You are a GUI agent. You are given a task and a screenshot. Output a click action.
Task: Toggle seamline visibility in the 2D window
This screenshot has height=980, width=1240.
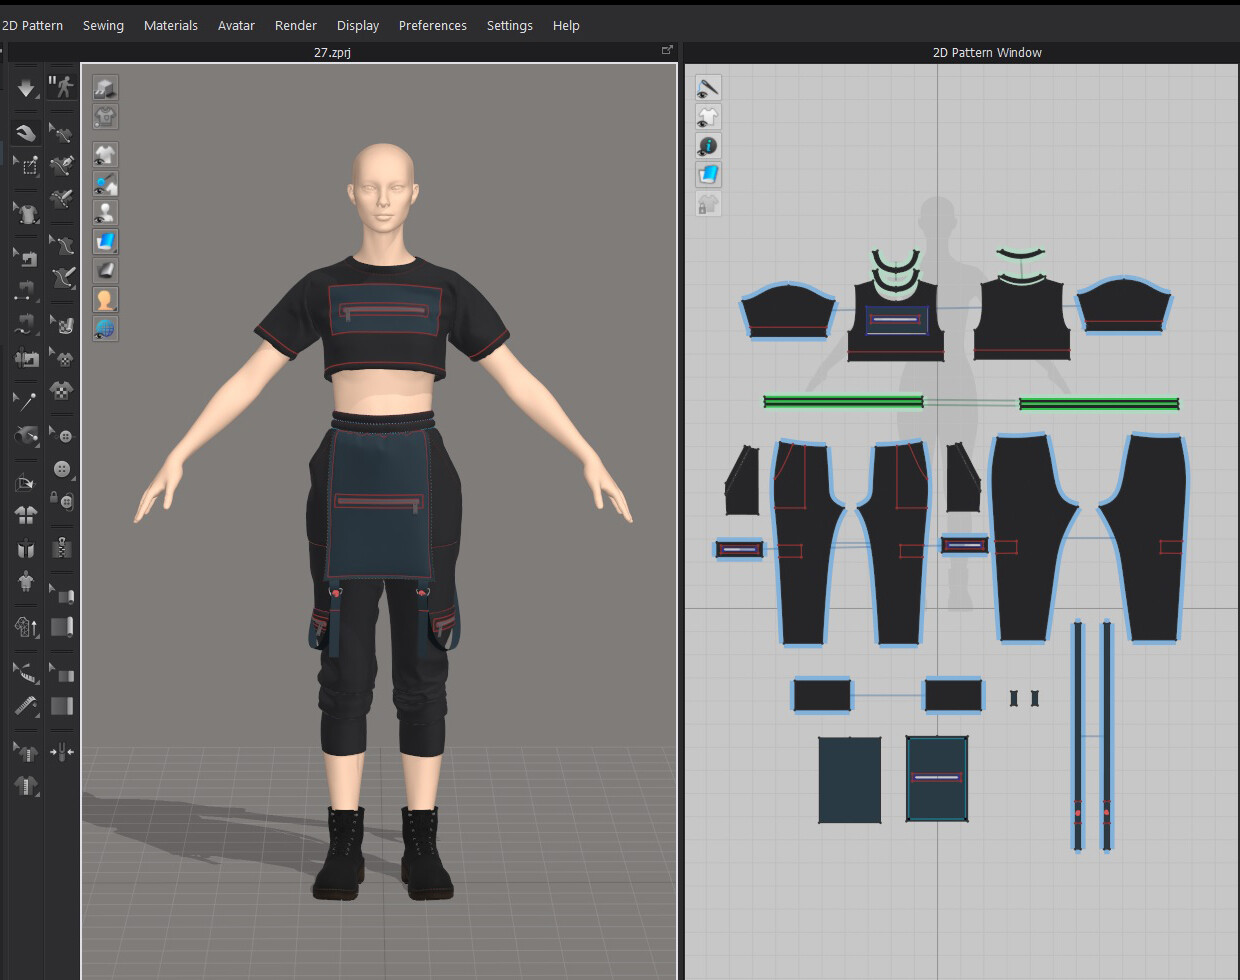pyautogui.click(x=708, y=87)
